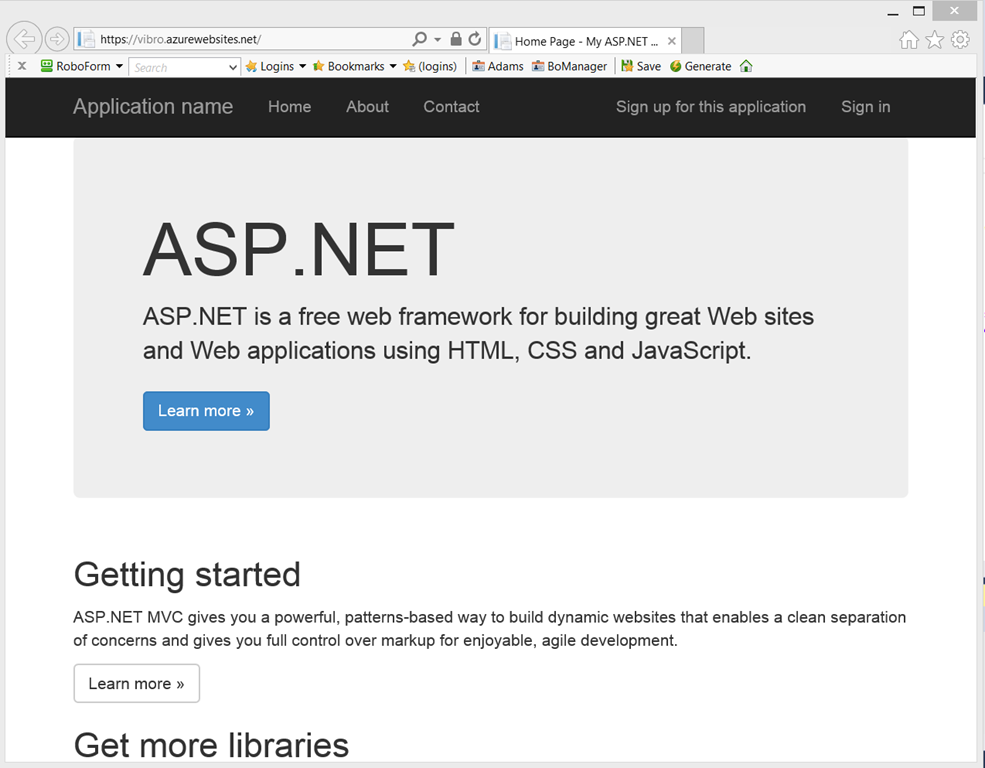
Task: Expand the Bookmarks dropdown in RoboForm toolbar
Action: pos(393,66)
